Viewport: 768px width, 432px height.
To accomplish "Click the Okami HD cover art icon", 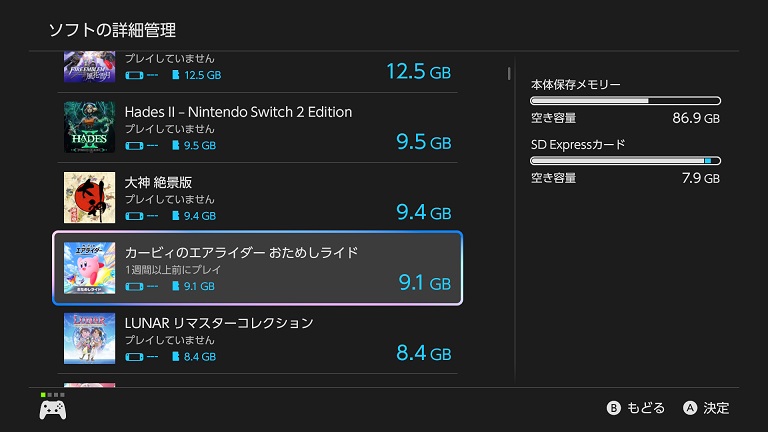I will tap(90, 197).
